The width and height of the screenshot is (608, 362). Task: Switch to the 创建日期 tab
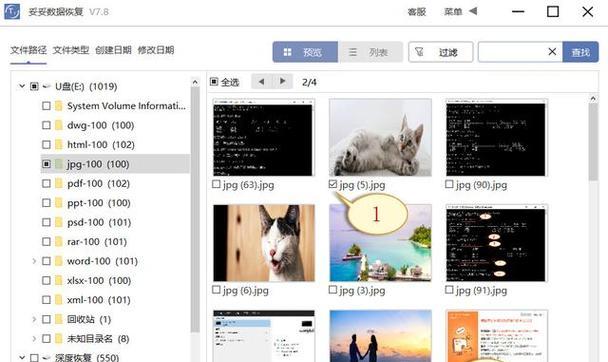point(113,50)
